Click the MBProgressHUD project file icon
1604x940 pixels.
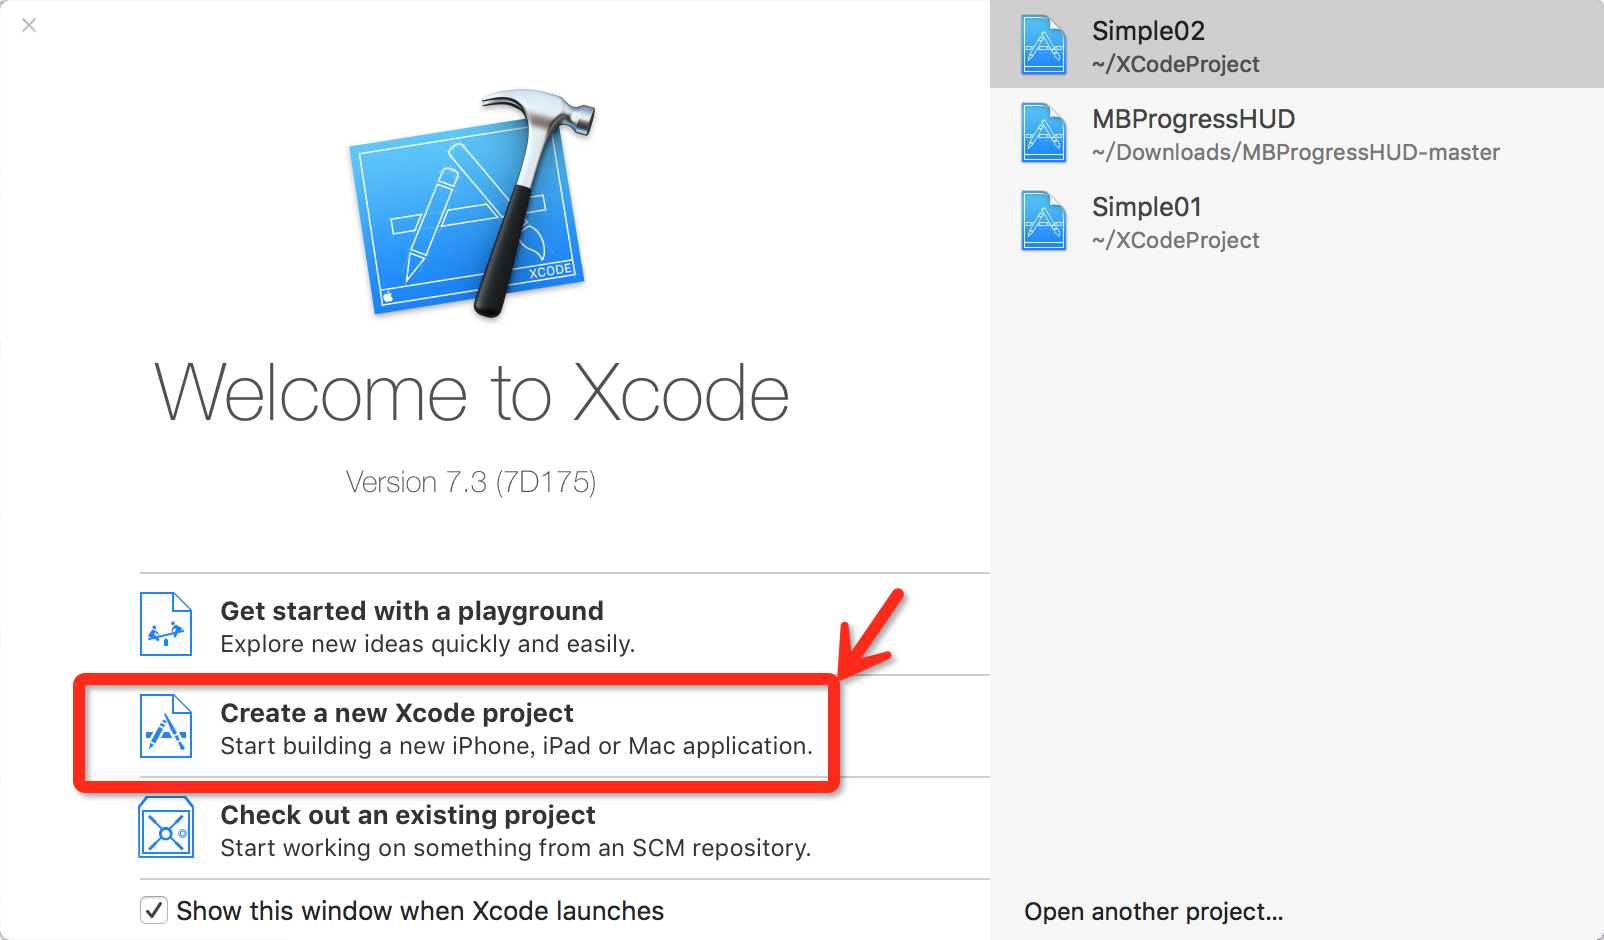pos(1044,133)
